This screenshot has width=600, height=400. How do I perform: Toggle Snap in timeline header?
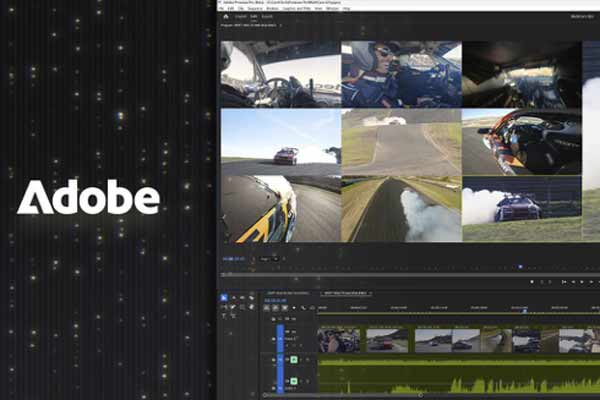click(x=276, y=308)
